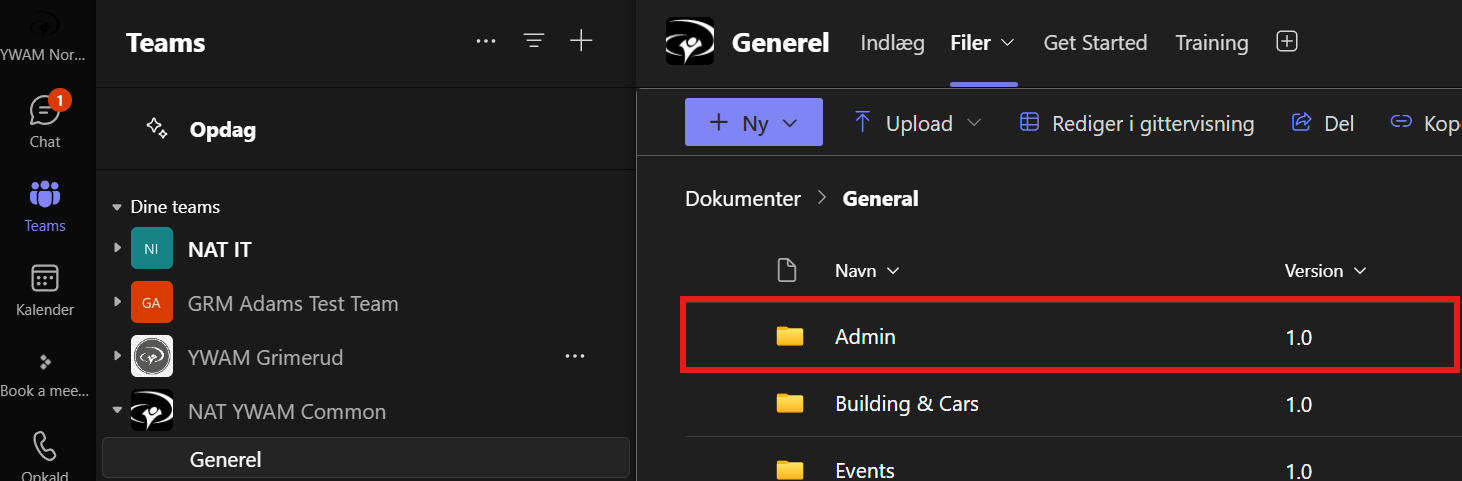Open the Ny new item dropdown

[791, 123]
